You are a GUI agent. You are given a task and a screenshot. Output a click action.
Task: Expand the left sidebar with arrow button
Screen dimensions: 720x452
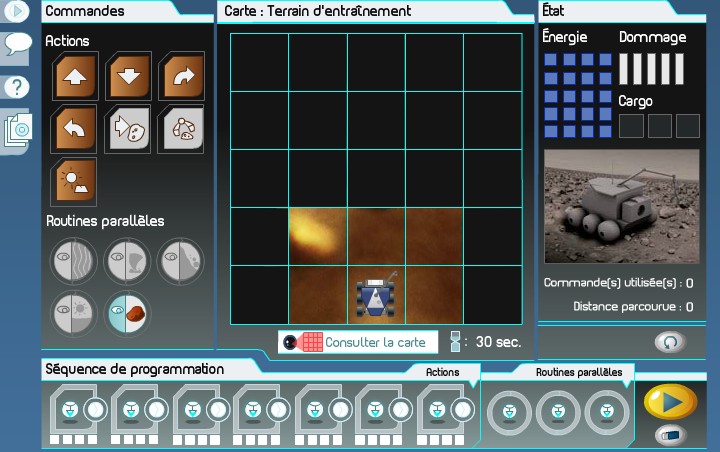[17, 12]
